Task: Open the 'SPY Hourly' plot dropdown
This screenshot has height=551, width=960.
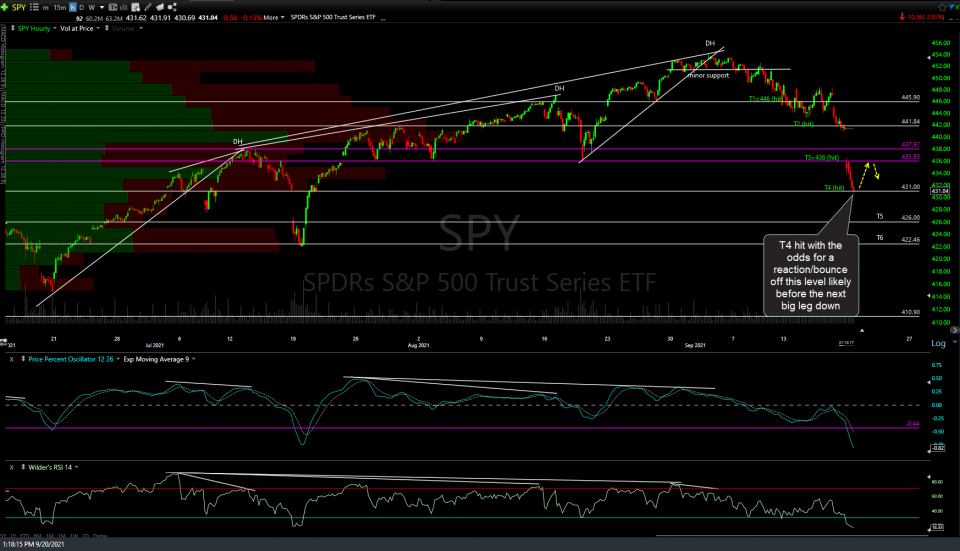Action: click(x=54, y=28)
